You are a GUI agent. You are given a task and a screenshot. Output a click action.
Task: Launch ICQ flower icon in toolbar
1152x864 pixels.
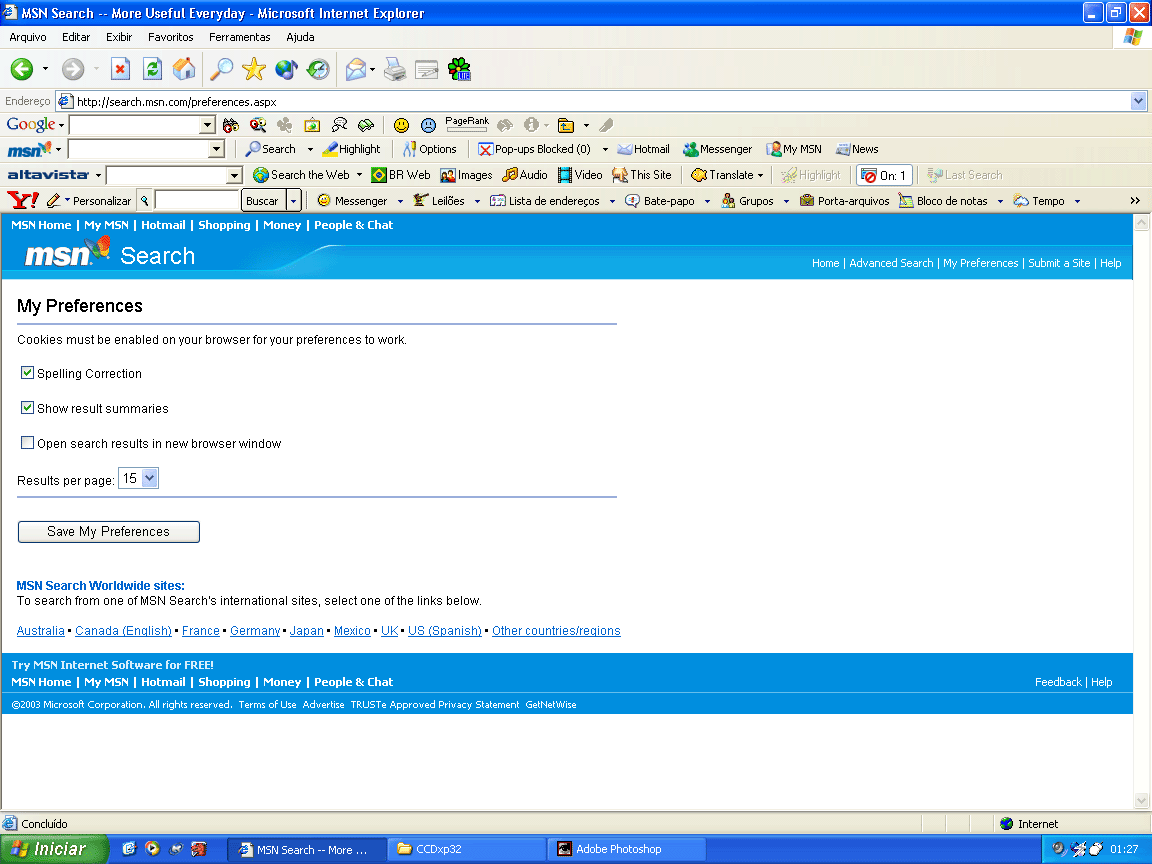coord(459,69)
